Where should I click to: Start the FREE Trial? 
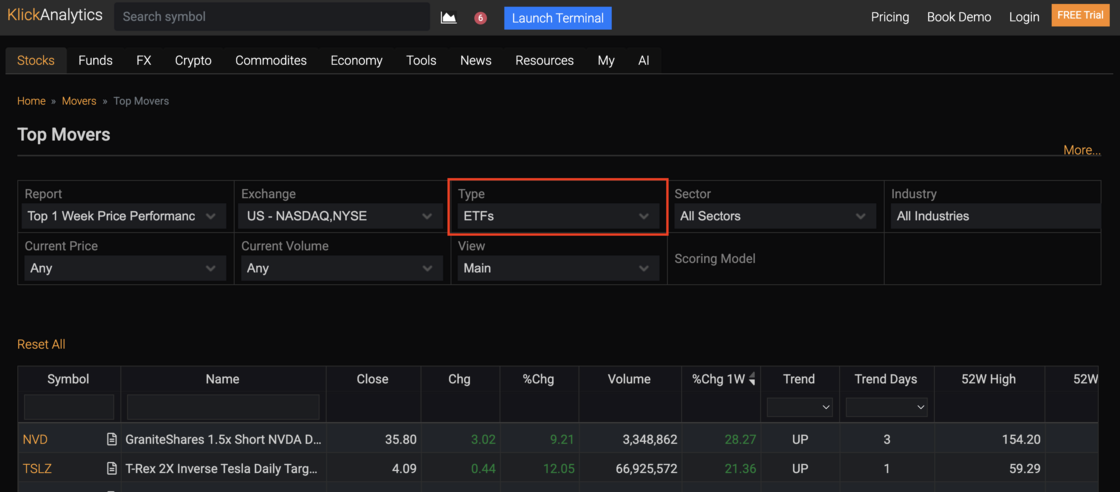click(x=1080, y=15)
